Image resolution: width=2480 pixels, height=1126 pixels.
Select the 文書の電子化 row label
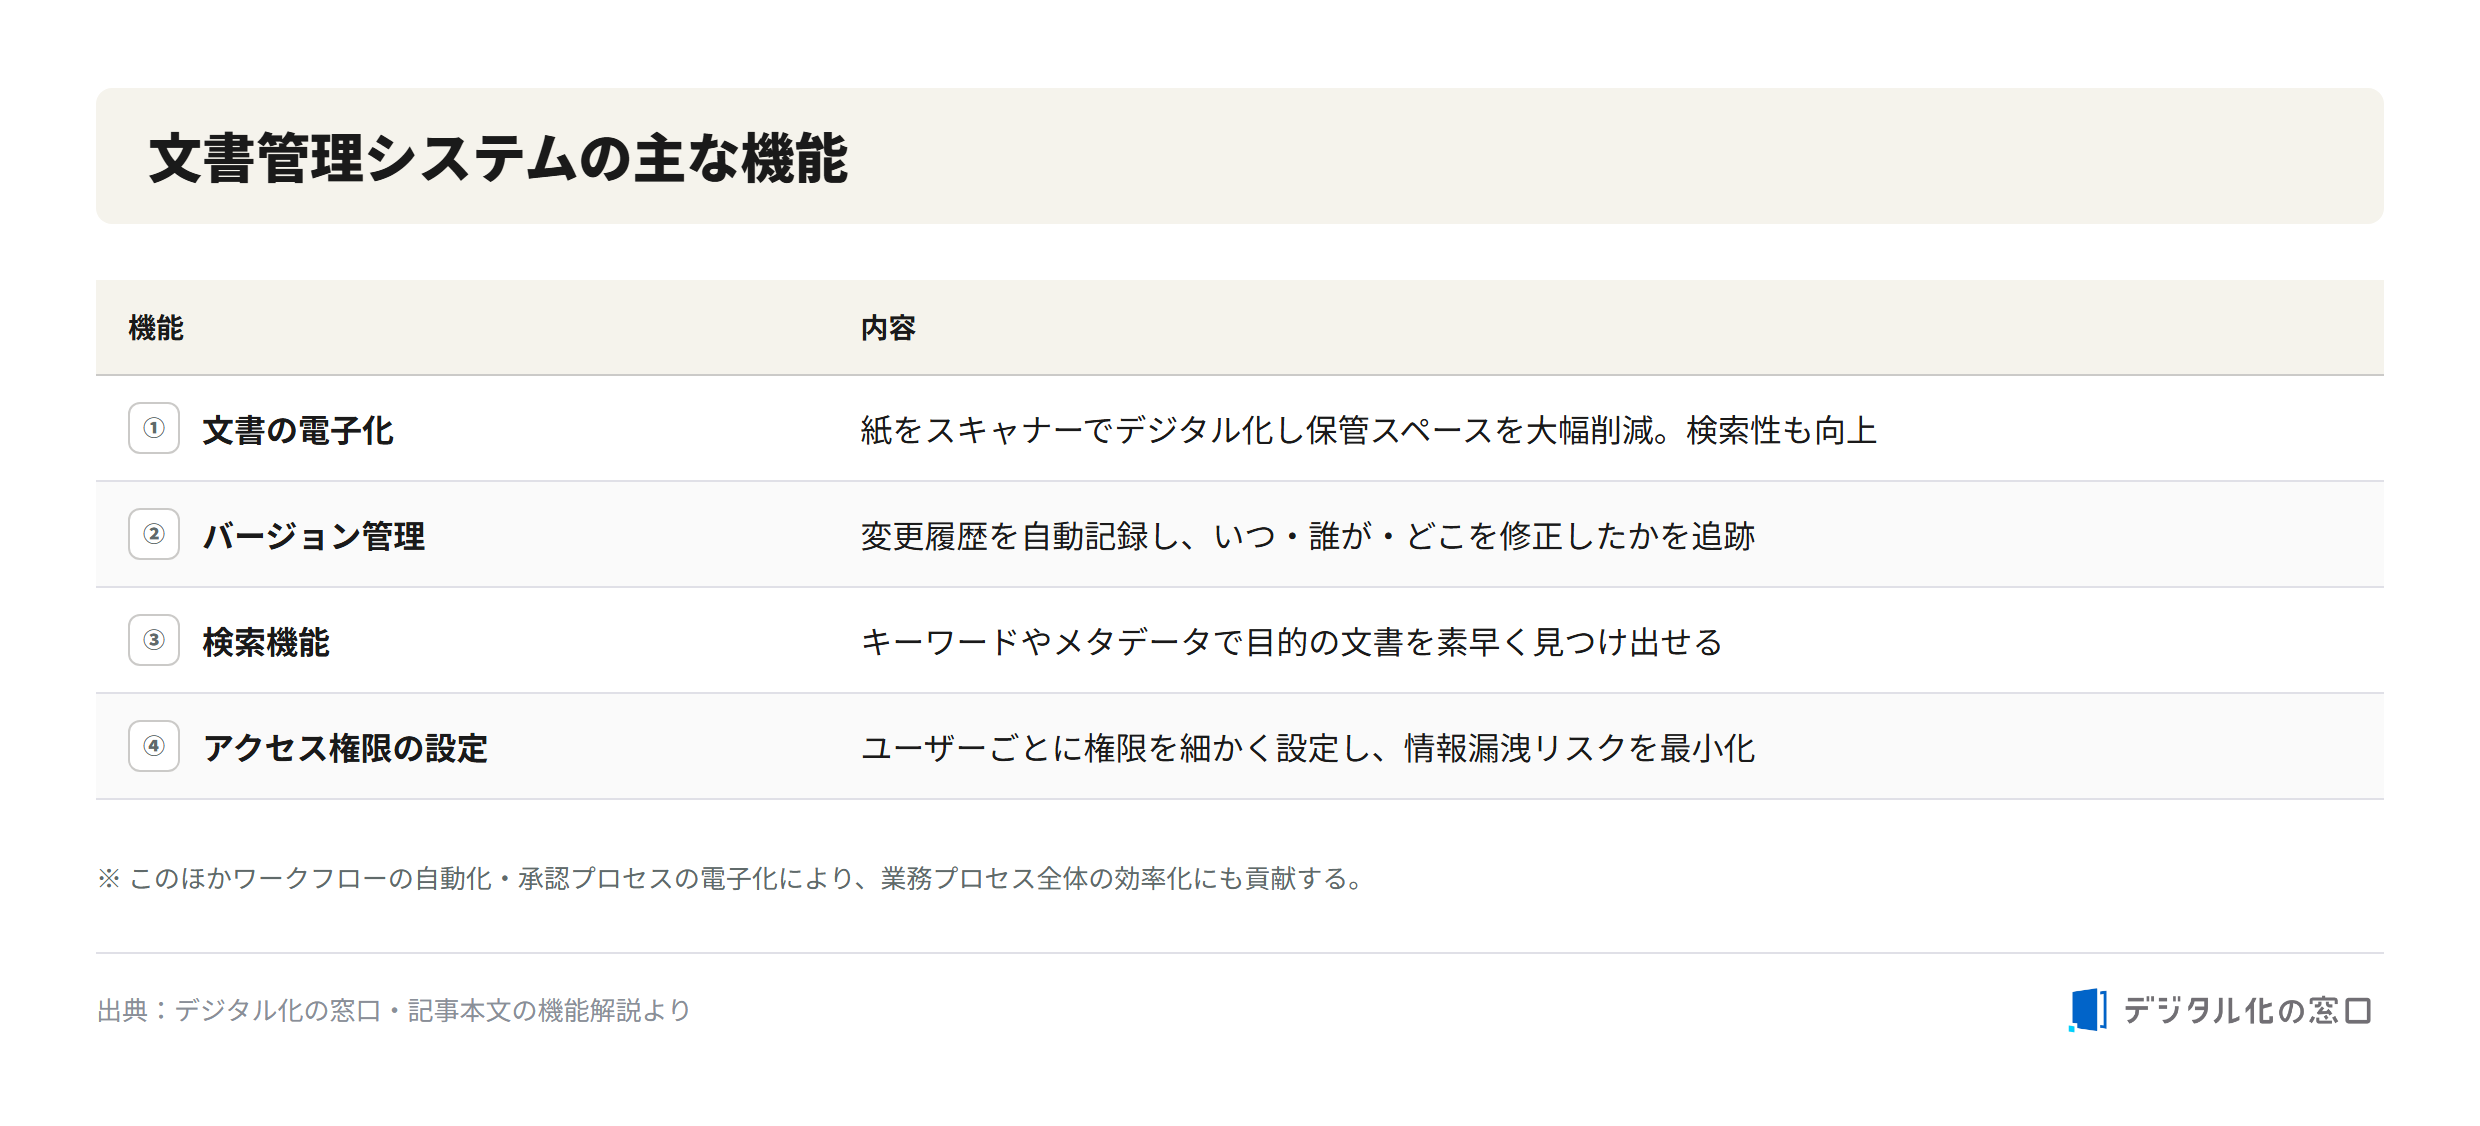point(298,430)
